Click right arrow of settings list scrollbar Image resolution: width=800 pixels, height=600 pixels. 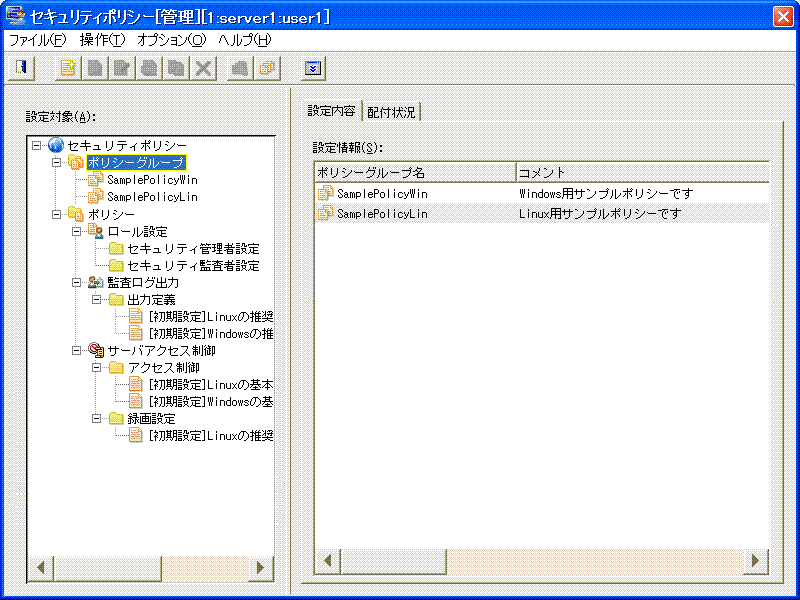[x=756, y=561]
